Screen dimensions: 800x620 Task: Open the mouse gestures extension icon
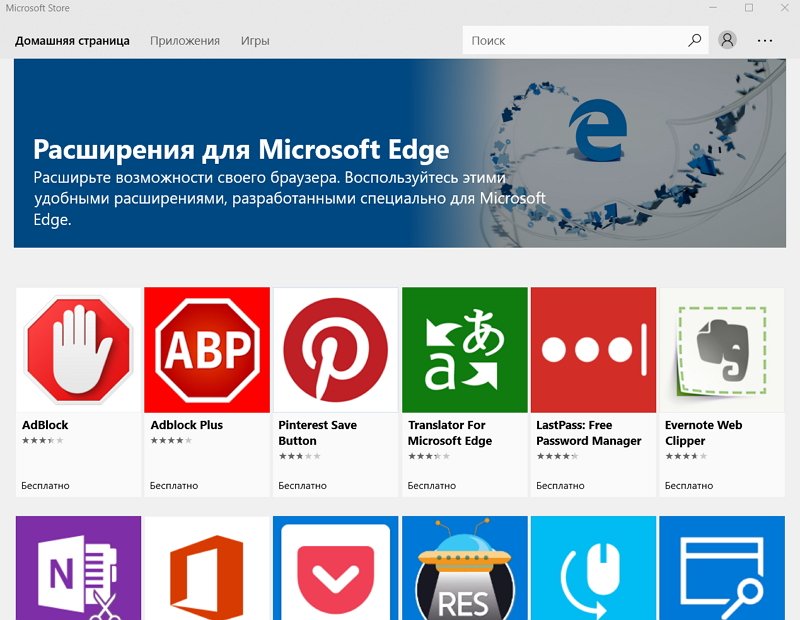click(593, 568)
